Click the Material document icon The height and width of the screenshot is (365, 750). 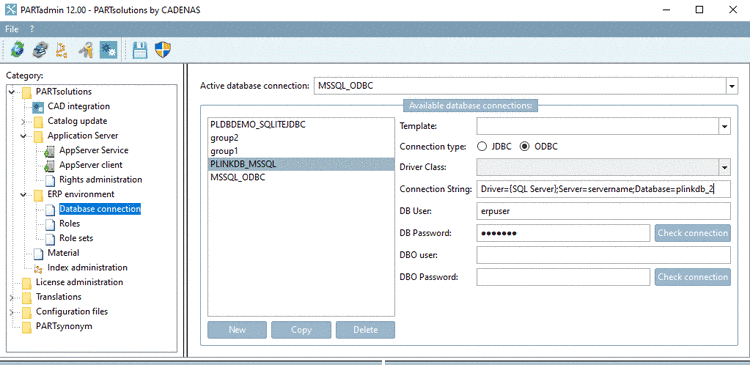[38, 253]
